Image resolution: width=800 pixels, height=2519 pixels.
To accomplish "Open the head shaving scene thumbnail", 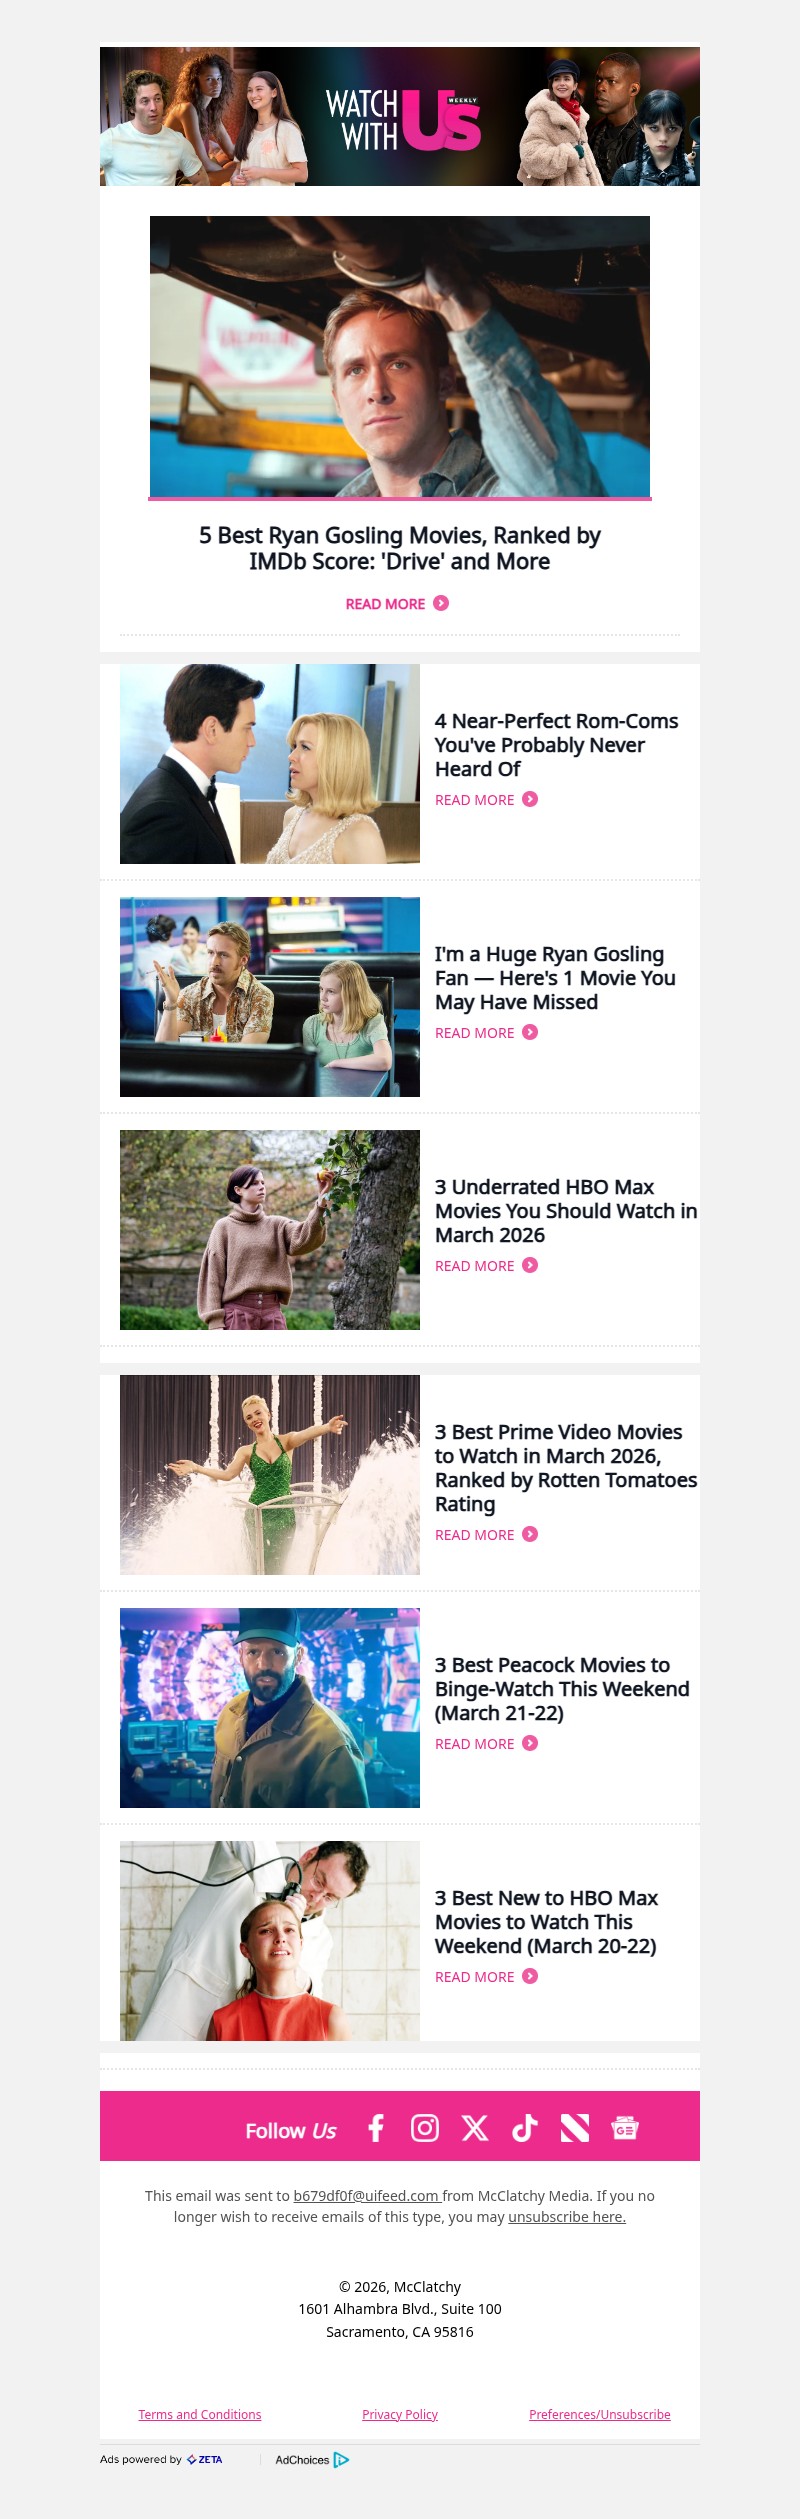I will (x=270, y=1941).
